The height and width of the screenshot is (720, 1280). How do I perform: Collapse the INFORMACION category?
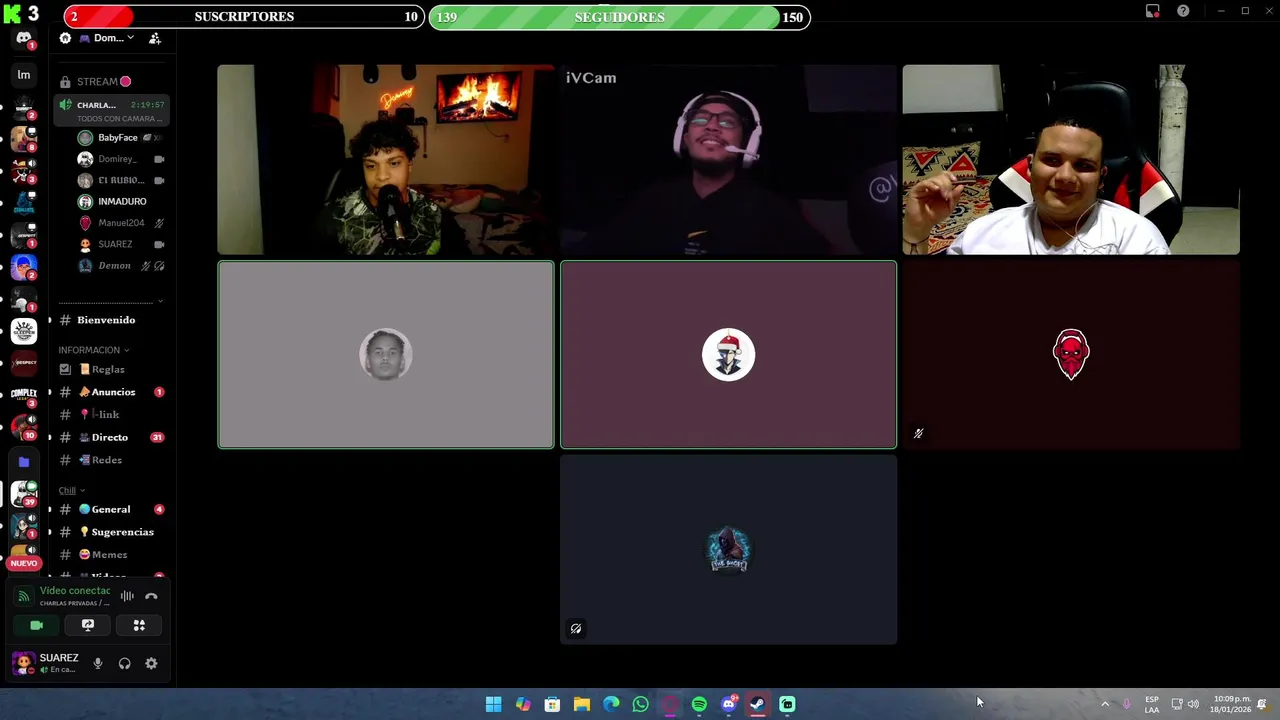[x=93, y=350]
